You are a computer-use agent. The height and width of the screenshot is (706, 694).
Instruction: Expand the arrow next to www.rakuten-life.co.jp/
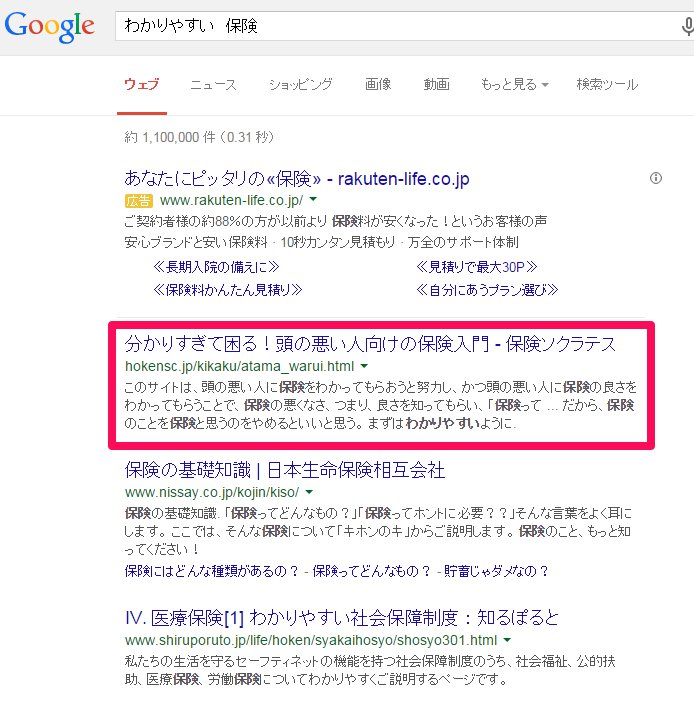pyautogui.click(x=313, y=199)
